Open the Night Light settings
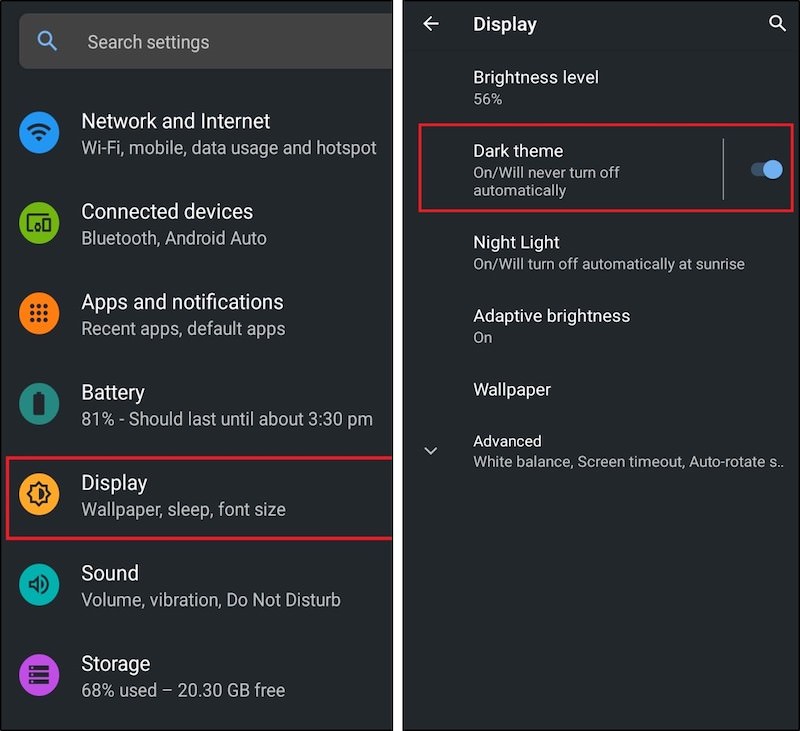800x731 pixels. click(602, 253)
